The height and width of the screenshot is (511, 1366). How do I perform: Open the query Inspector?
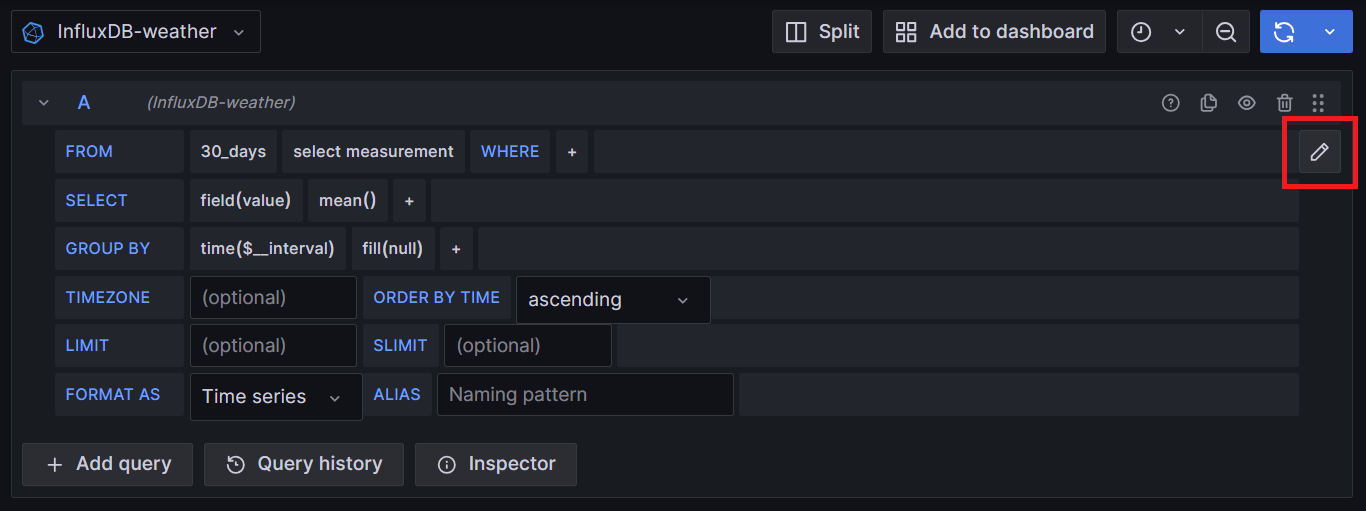[496, 464]
